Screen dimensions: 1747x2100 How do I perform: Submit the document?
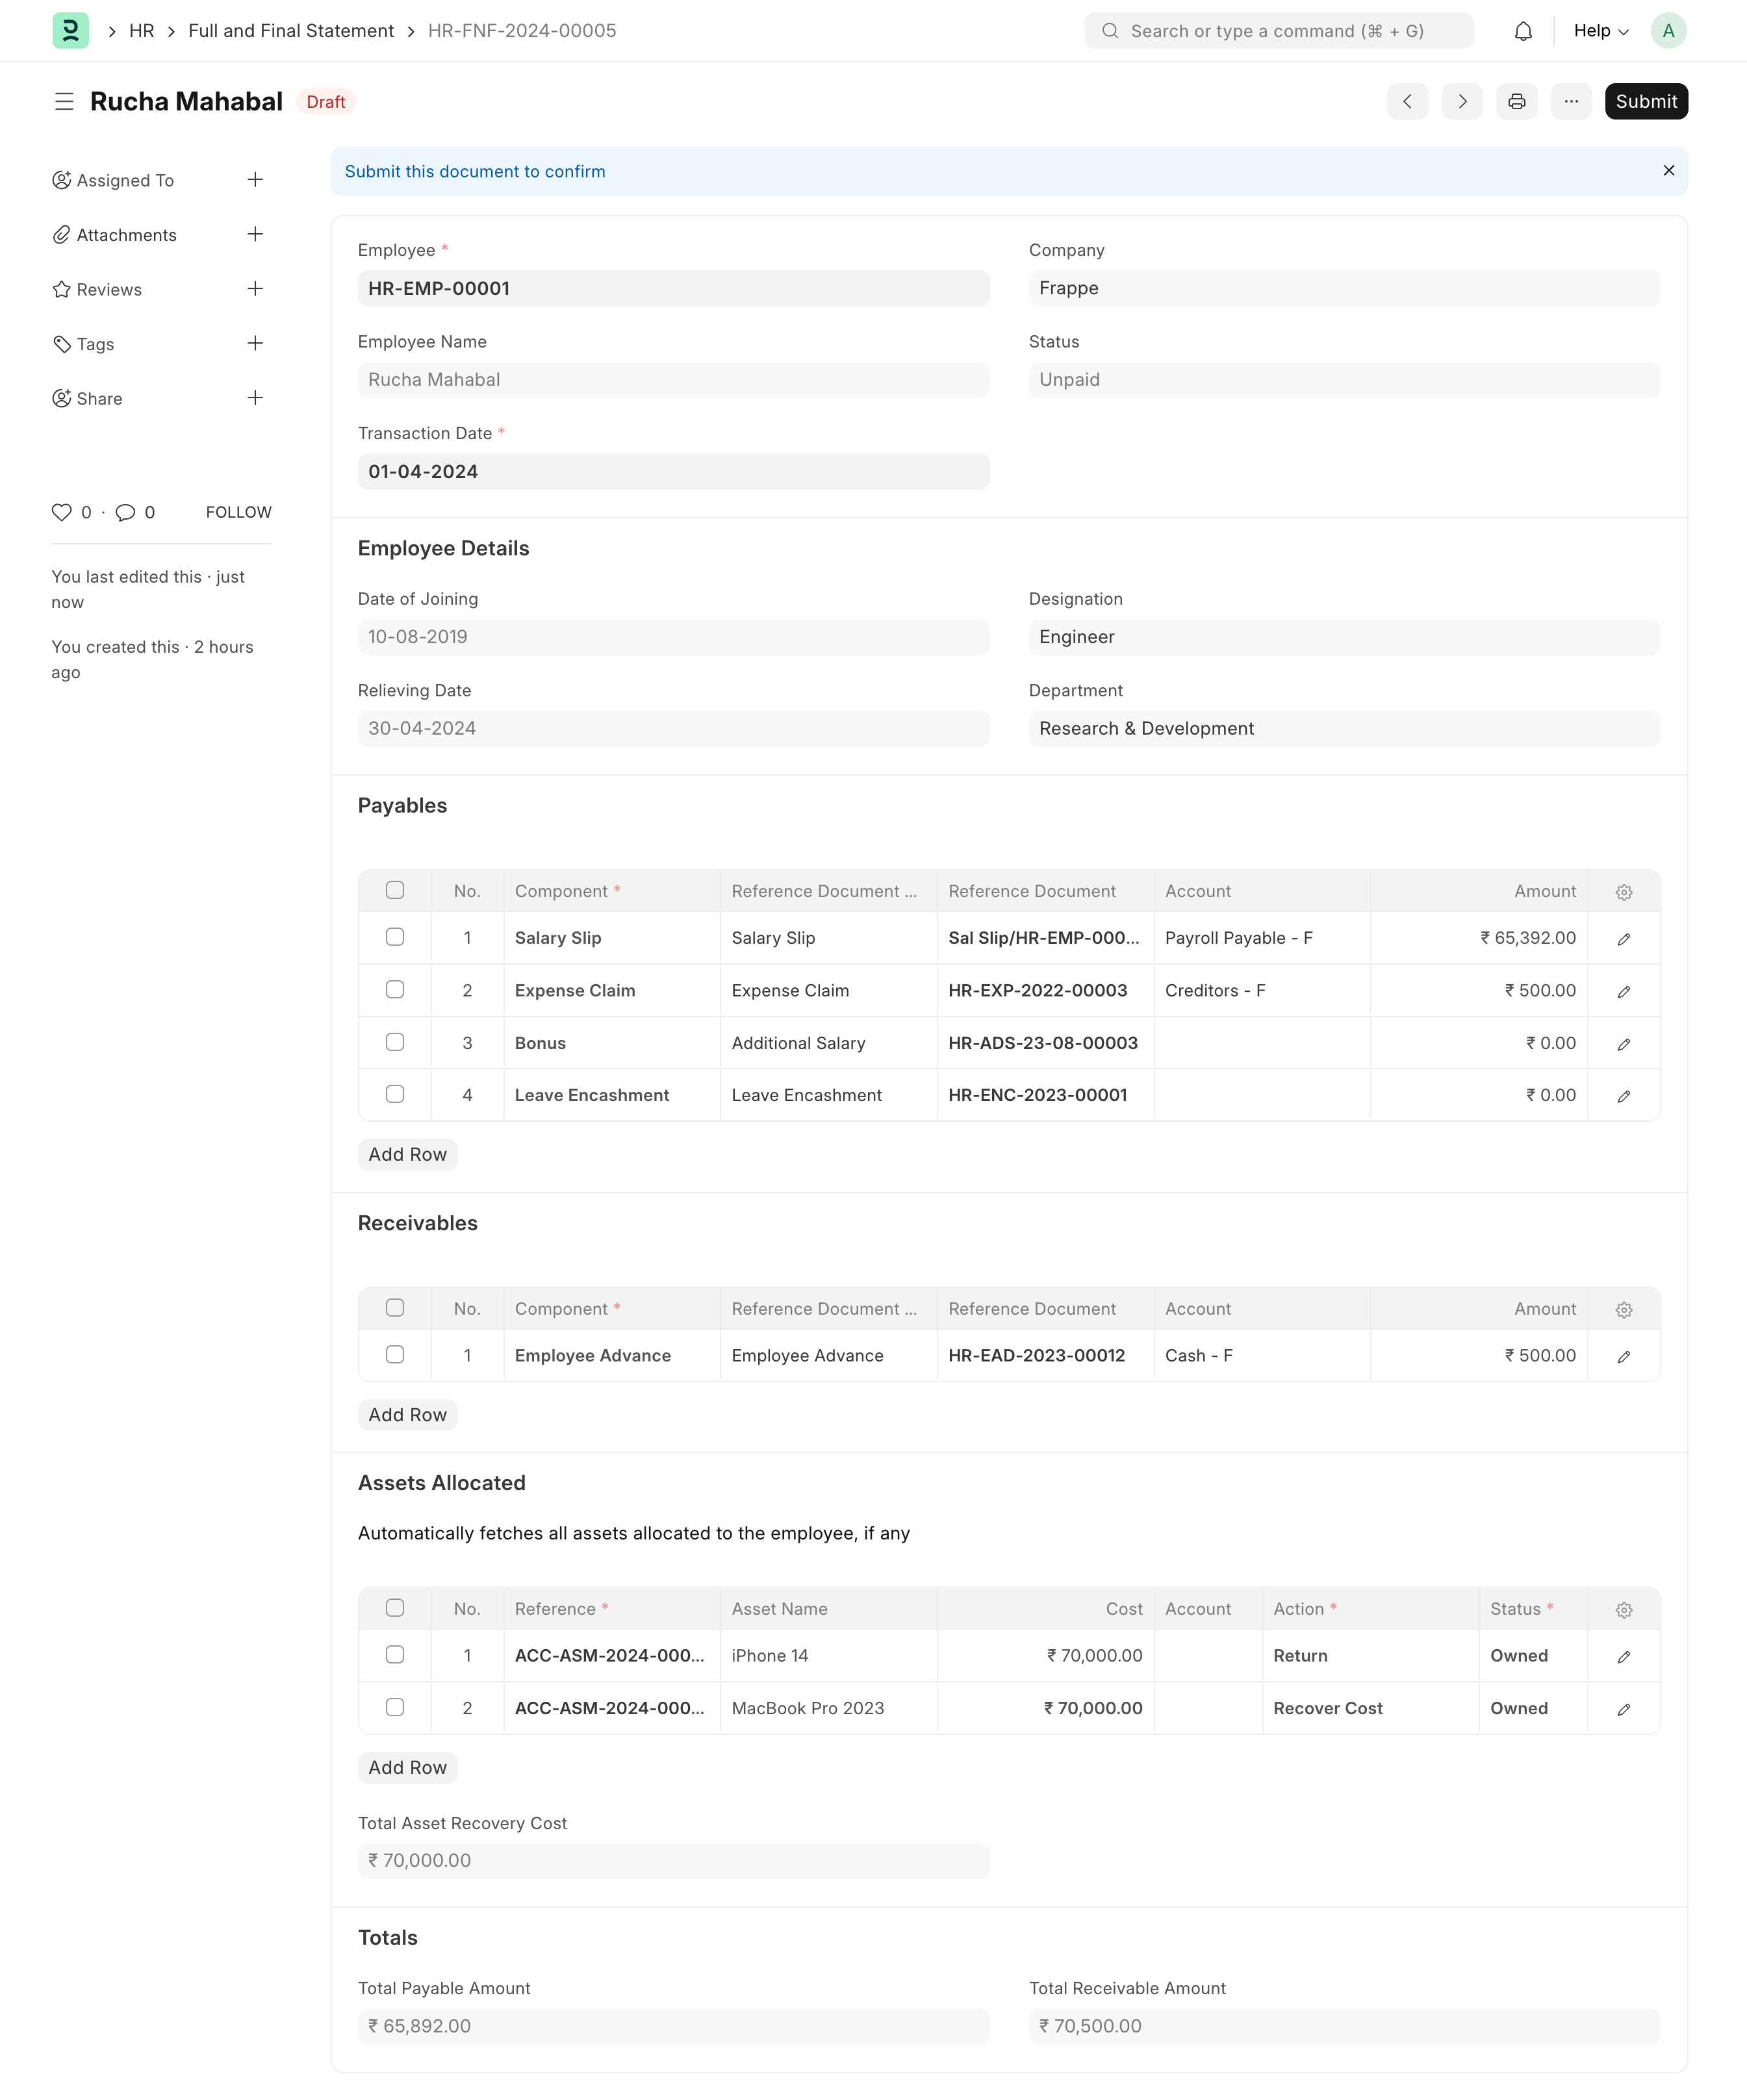[1645, 101]
